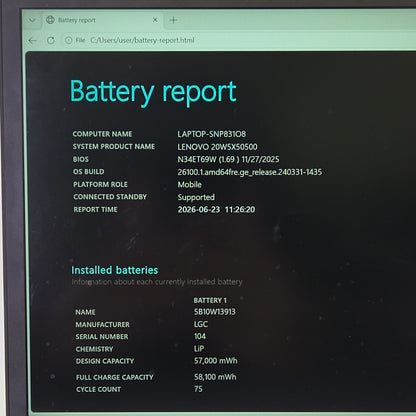Click the OS build value text
This screenshot has width=416, height=416.
(250, 172)
